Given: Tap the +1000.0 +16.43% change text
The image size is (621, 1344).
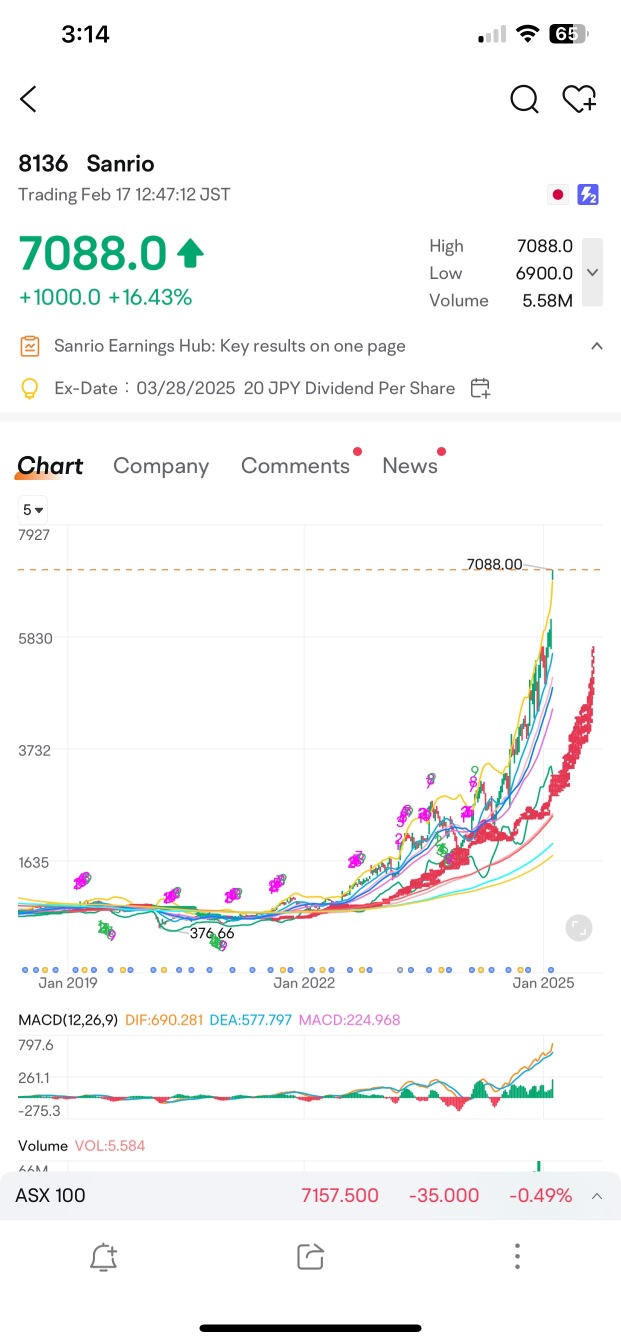Looking at the screenshot, I should pyautogui.click(x=105, y=297).
